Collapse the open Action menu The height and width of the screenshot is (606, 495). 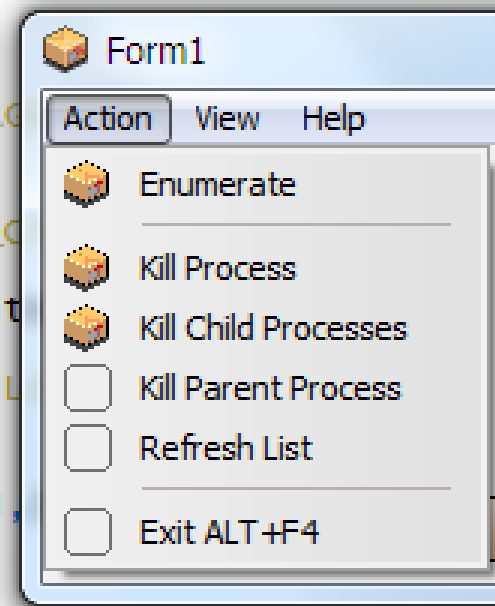click(x=109, y=119)
